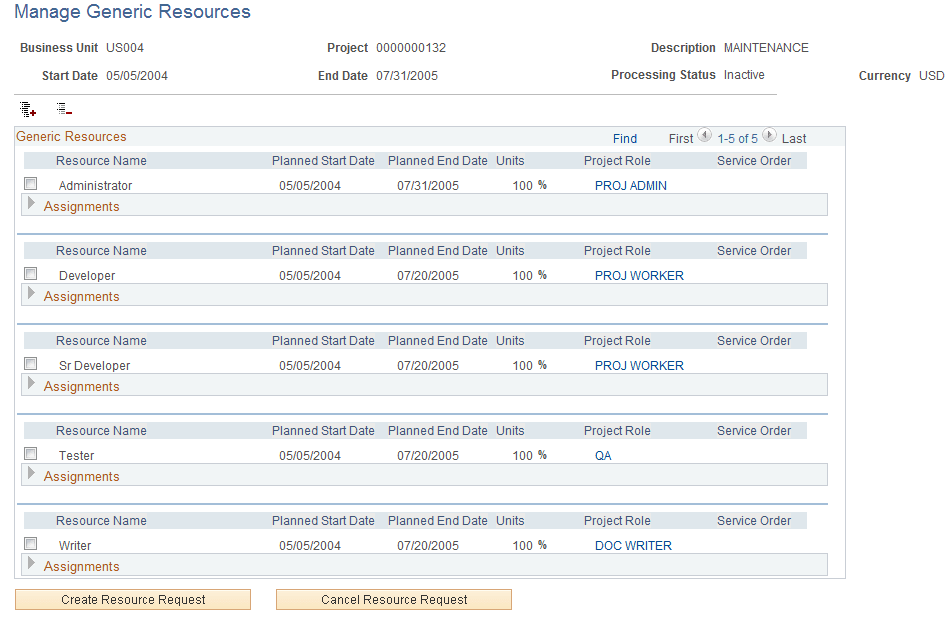Check the Administrator resource checkbox

click(x=30, y=183)
